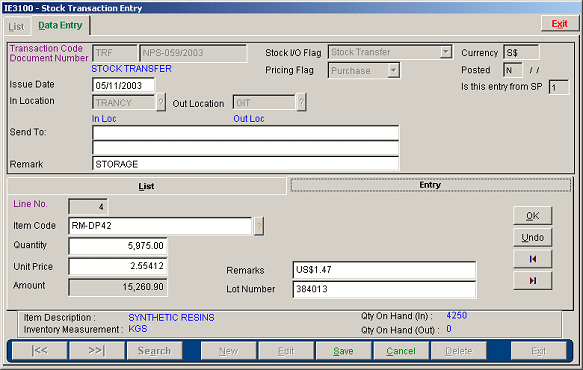Click the second Send To line field
583x370 pixels.
point(245,148)
